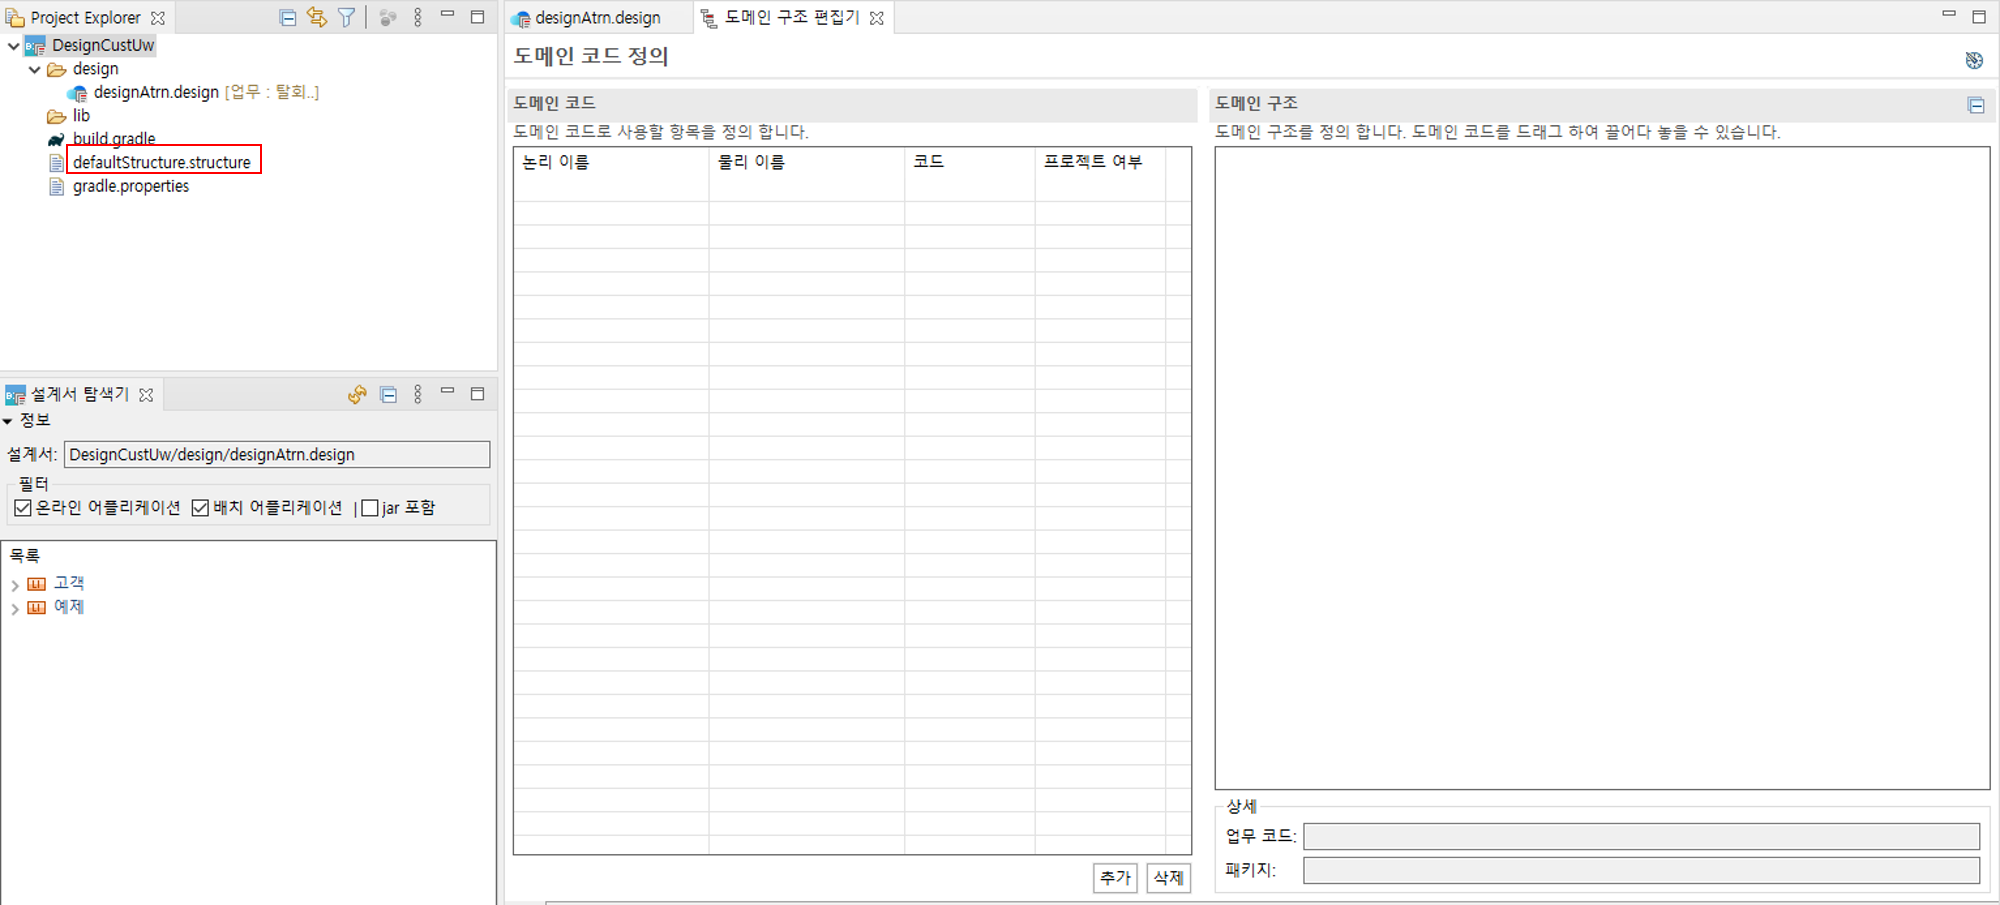Collapse all items in Project Explorer

click(288, 17)
